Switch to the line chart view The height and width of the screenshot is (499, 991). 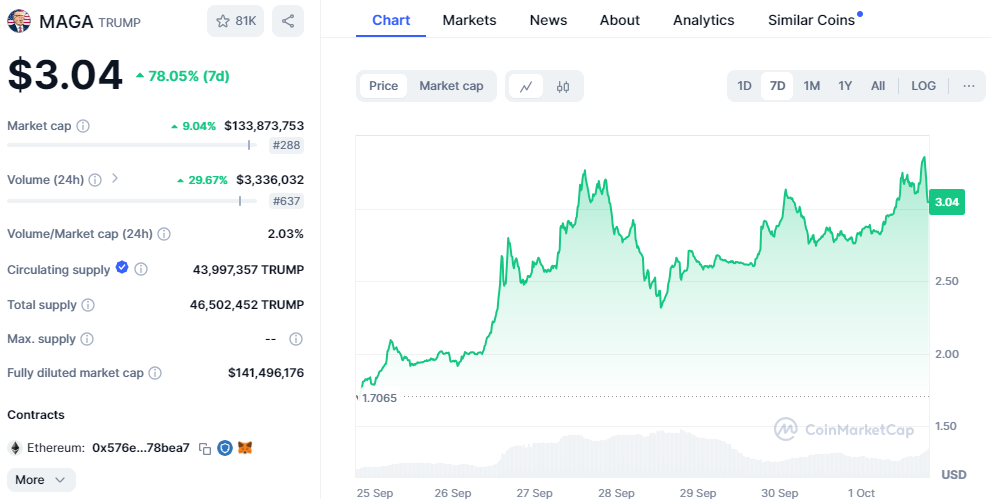[x=526, y=87]
